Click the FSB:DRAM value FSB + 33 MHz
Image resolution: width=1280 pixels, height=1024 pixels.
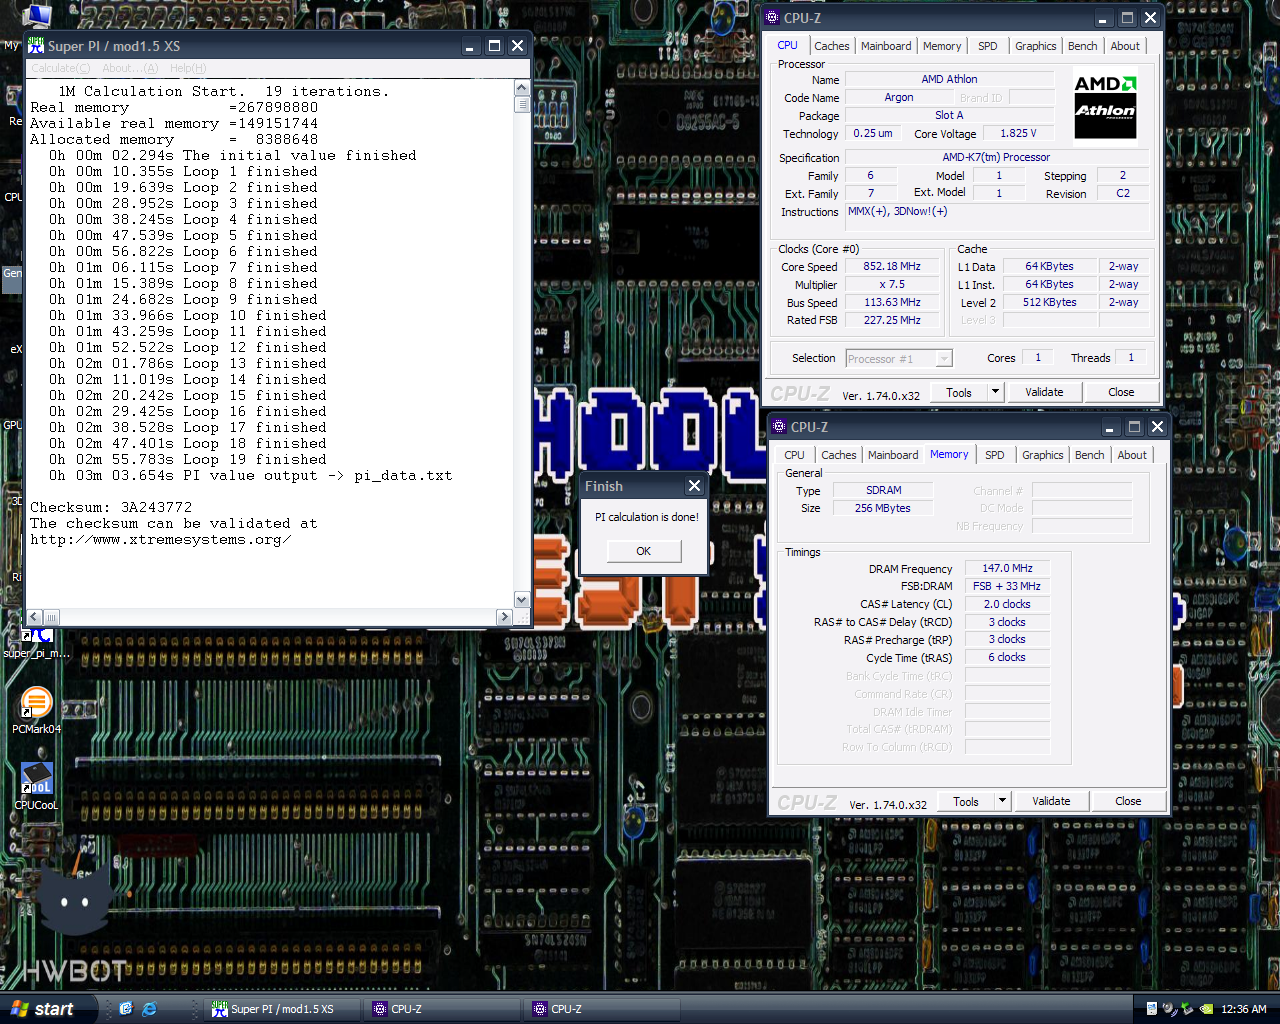pos(1007,586)
